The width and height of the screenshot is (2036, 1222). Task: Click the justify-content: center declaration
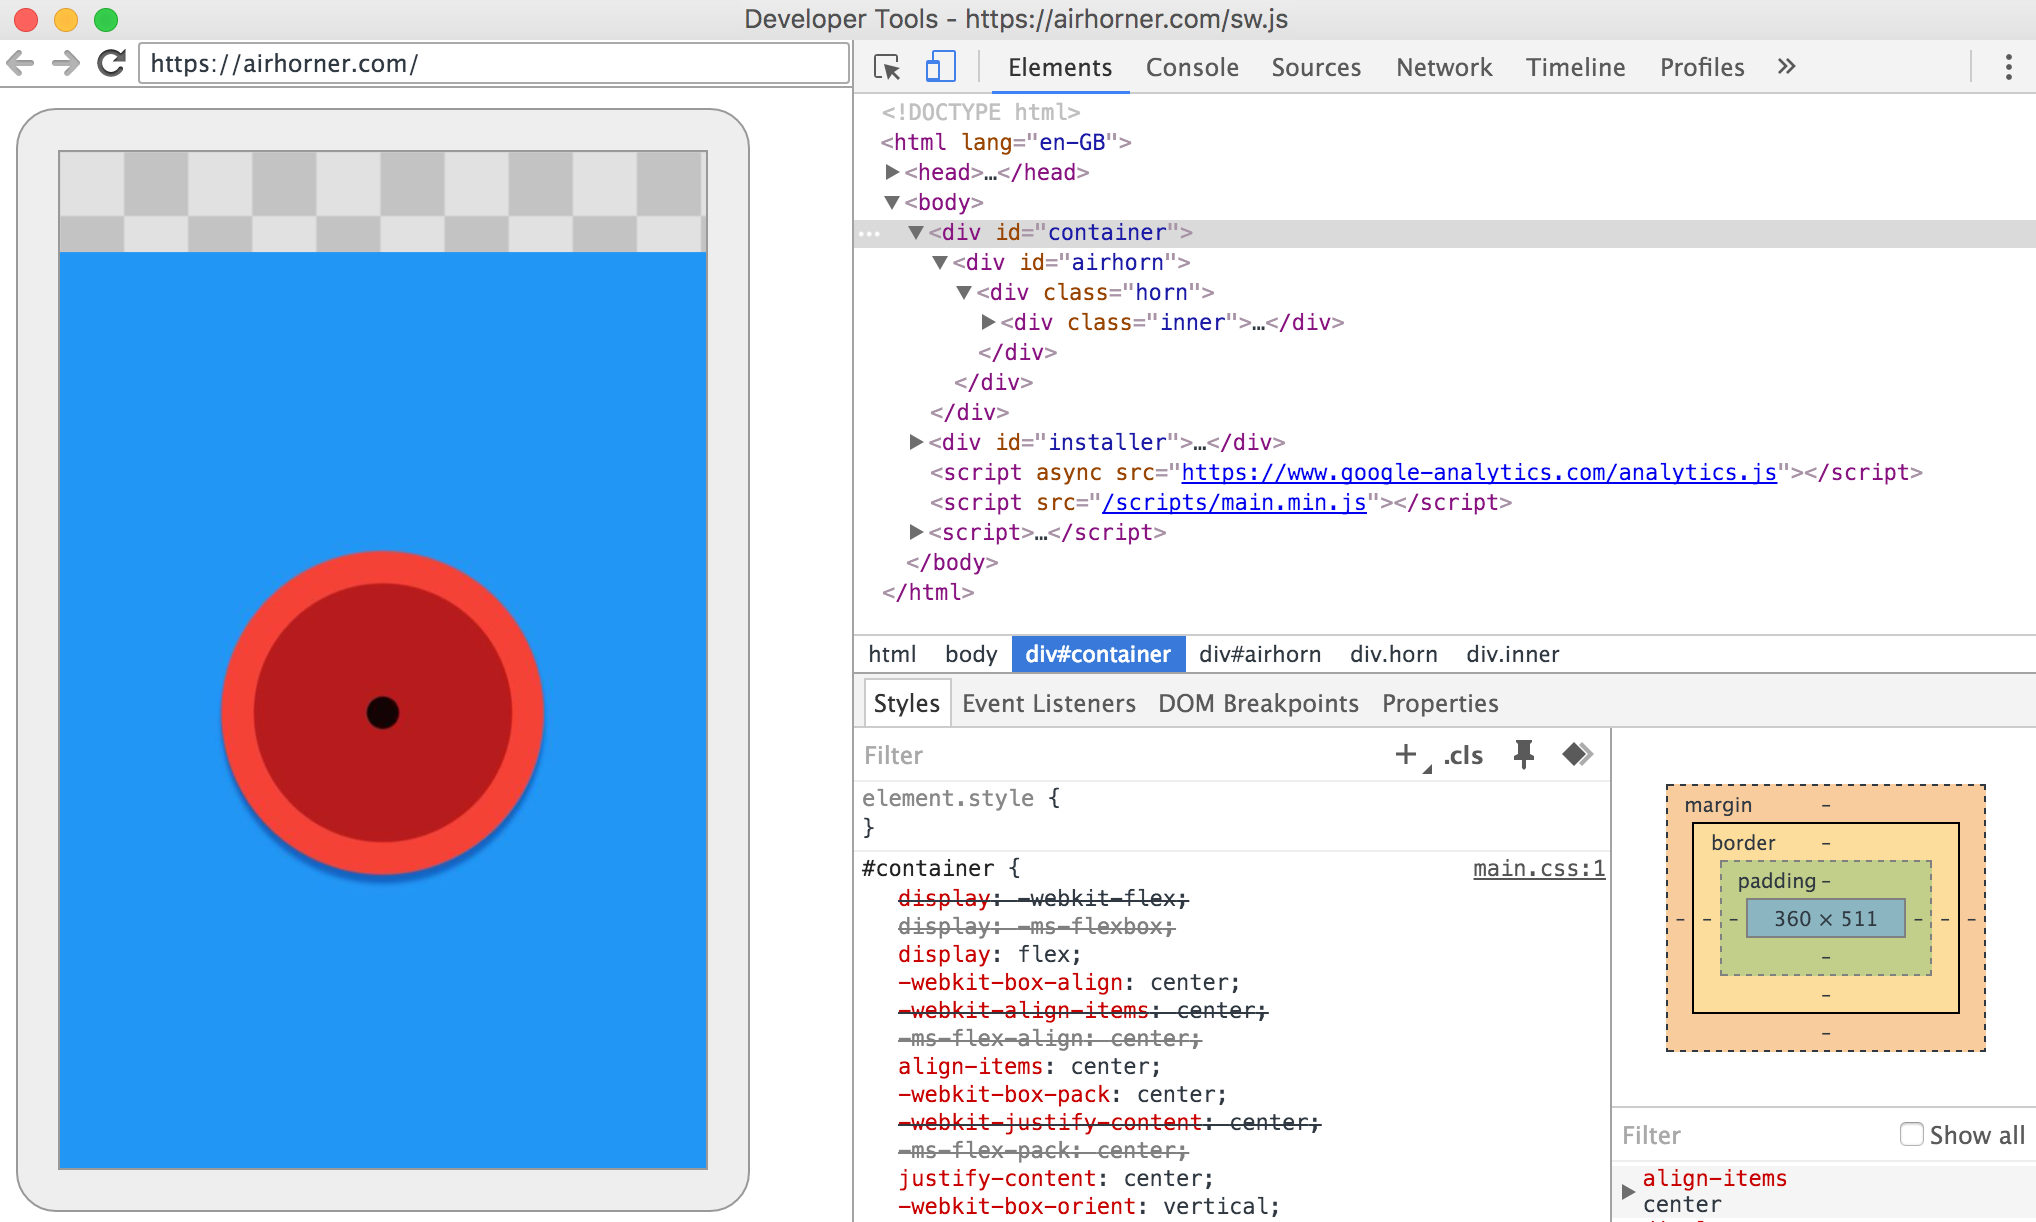point(1055,1178)
